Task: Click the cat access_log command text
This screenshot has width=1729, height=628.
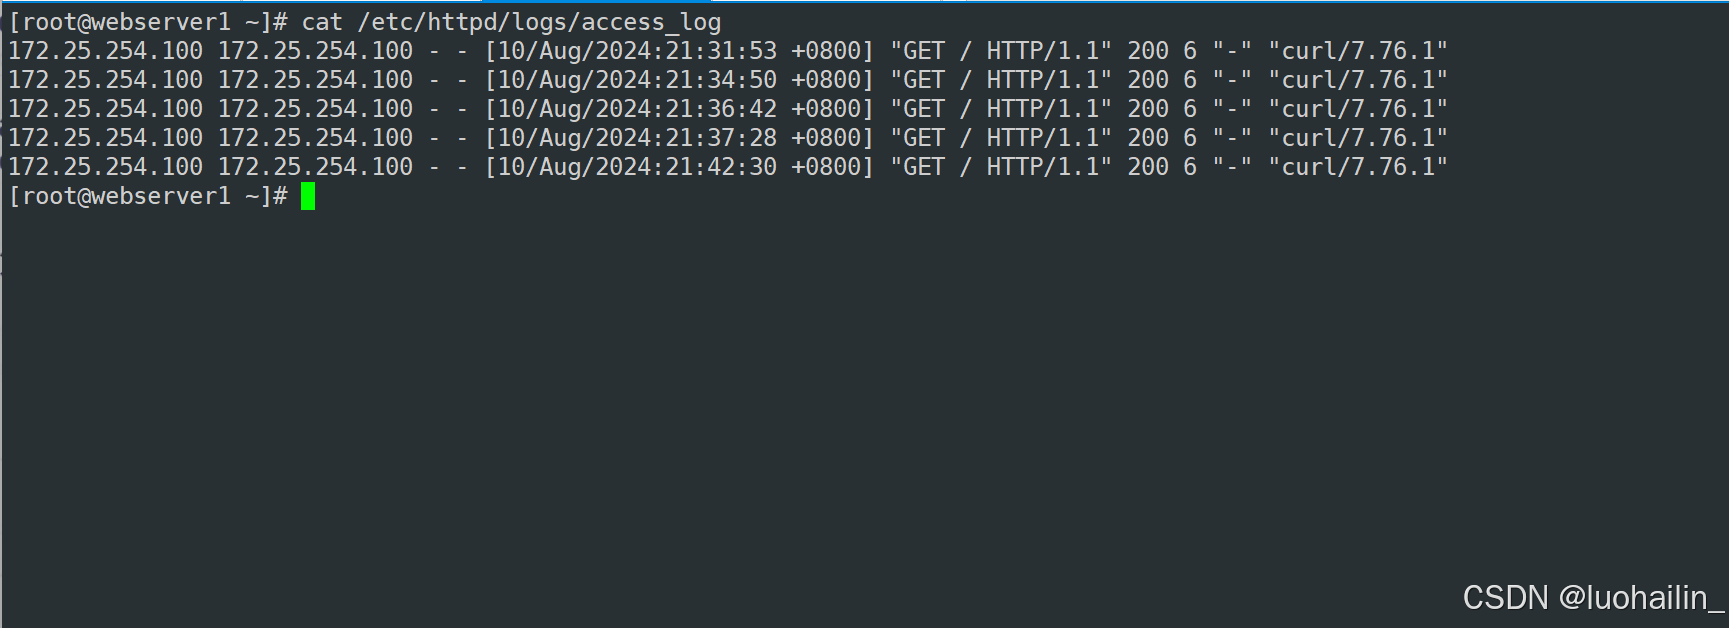Action: (511, 22)
